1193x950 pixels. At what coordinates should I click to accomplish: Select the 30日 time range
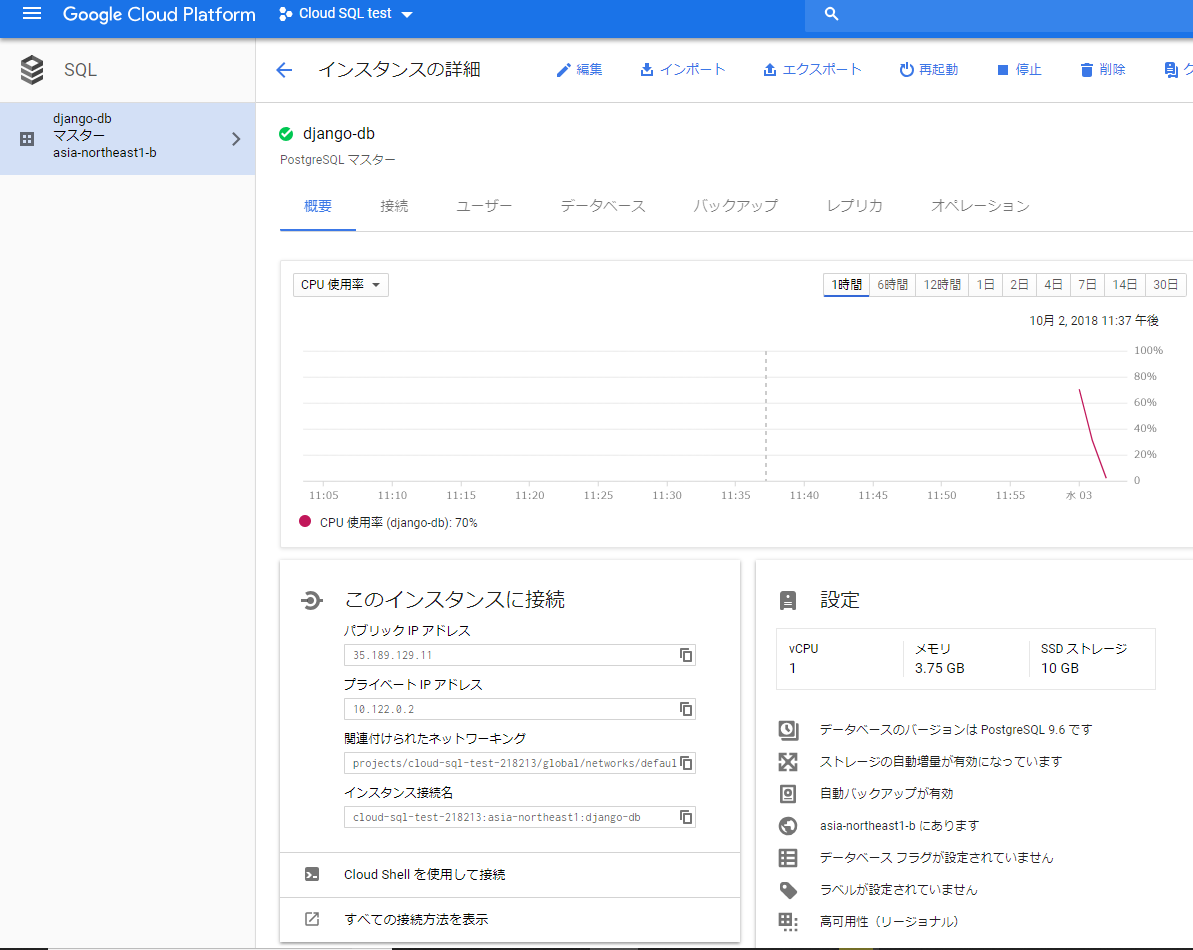pos(1165,285)
